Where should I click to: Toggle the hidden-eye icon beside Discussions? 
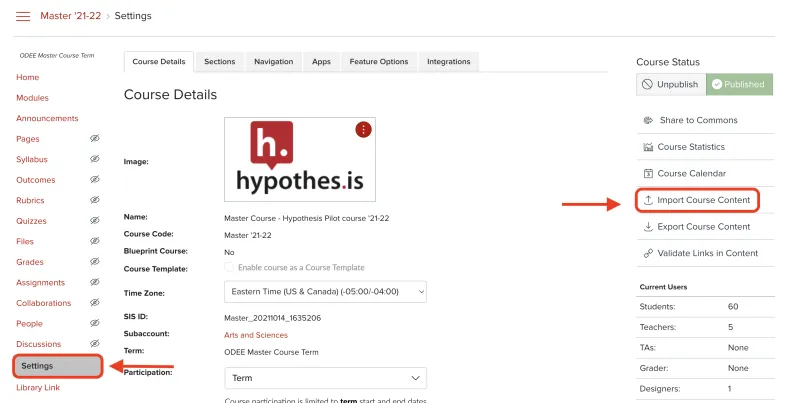pyautogui.click(x=95, y=343)
